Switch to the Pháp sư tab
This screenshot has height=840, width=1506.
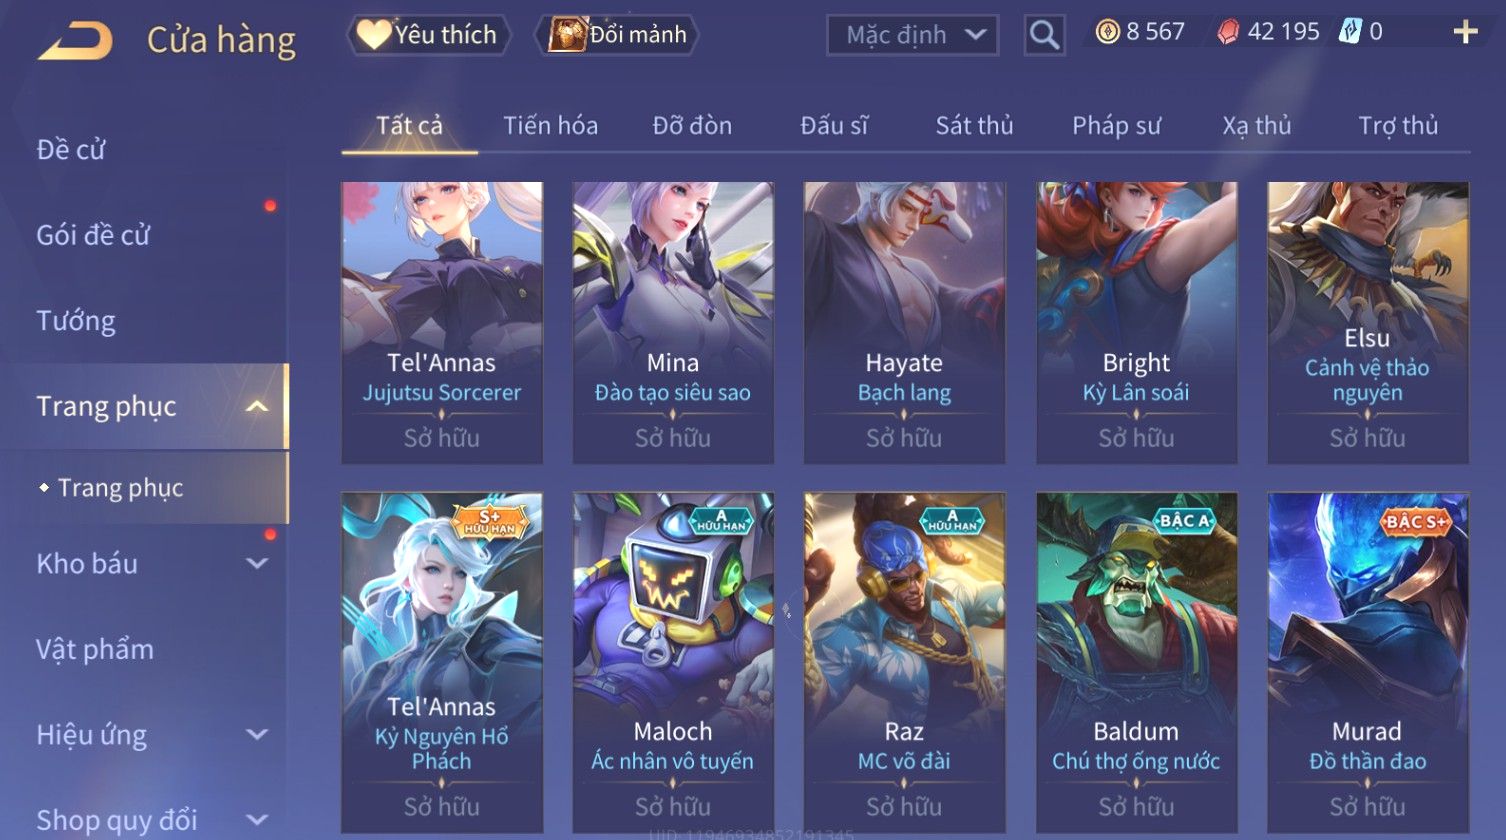(1116, 126)
